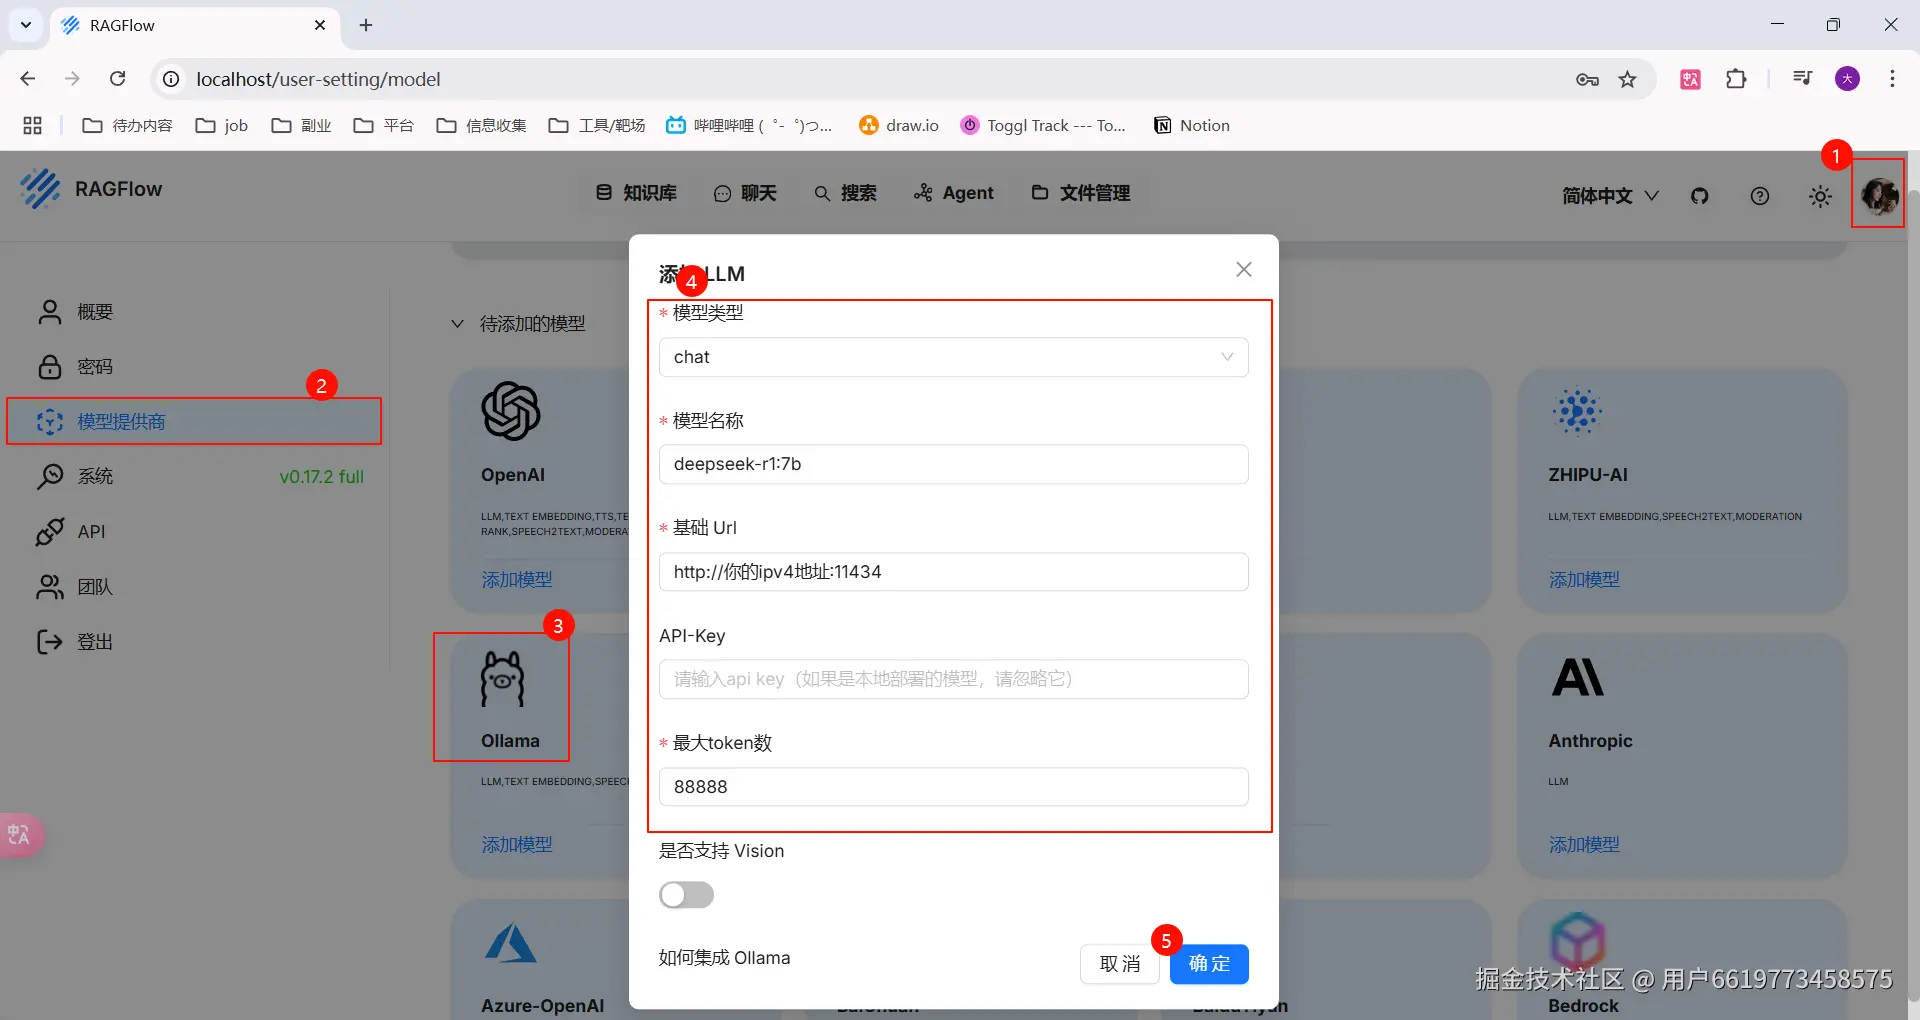Click the Ollama llama logo

502,679
